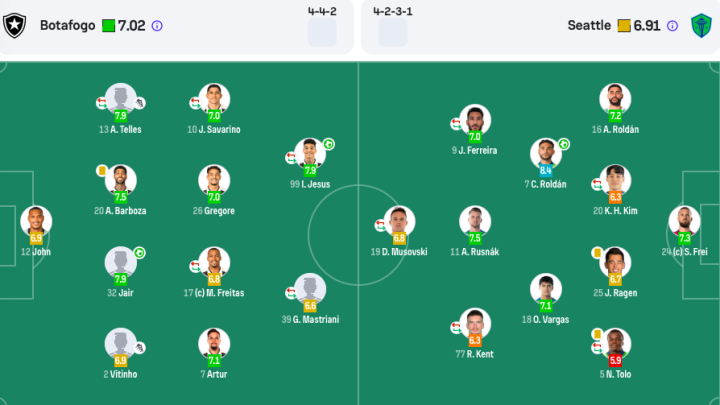Click the goal icon on C. Roldán
The height and width of the screenshot is (405, 720).
pyautogui.click(x=564, y=144)
